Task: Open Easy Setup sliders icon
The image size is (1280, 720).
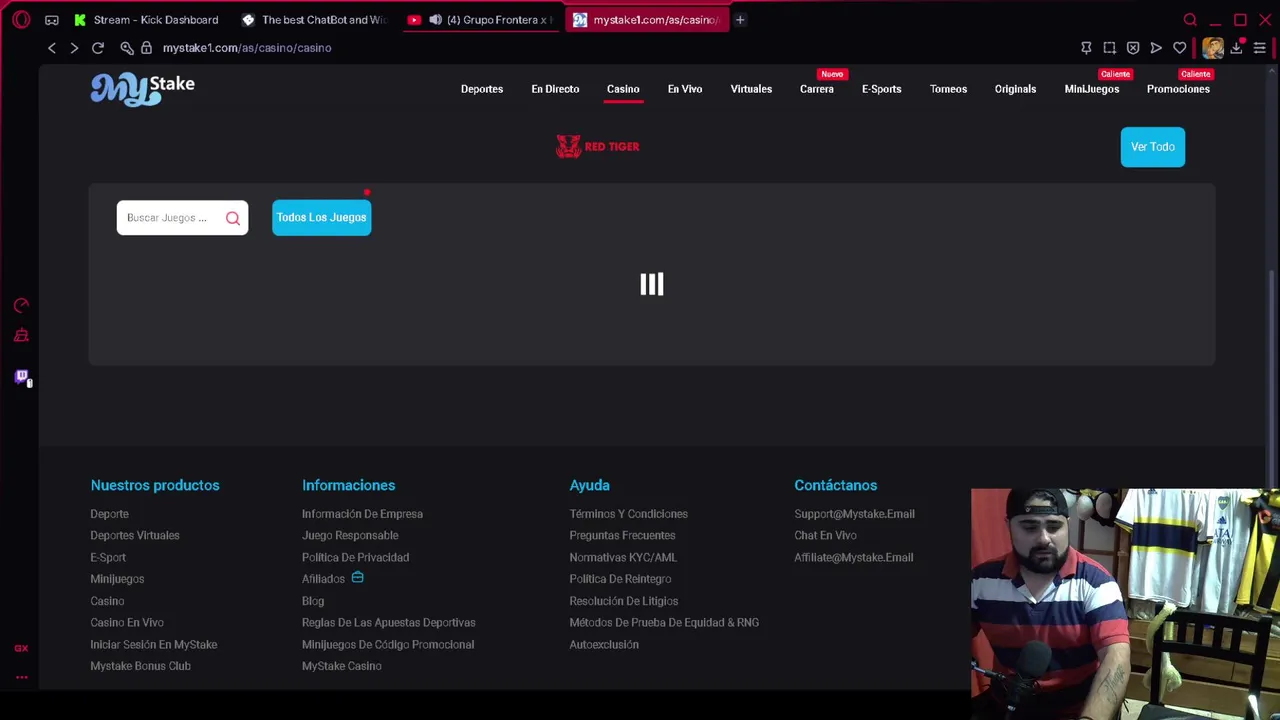Action: click(x=1260, y=48)
